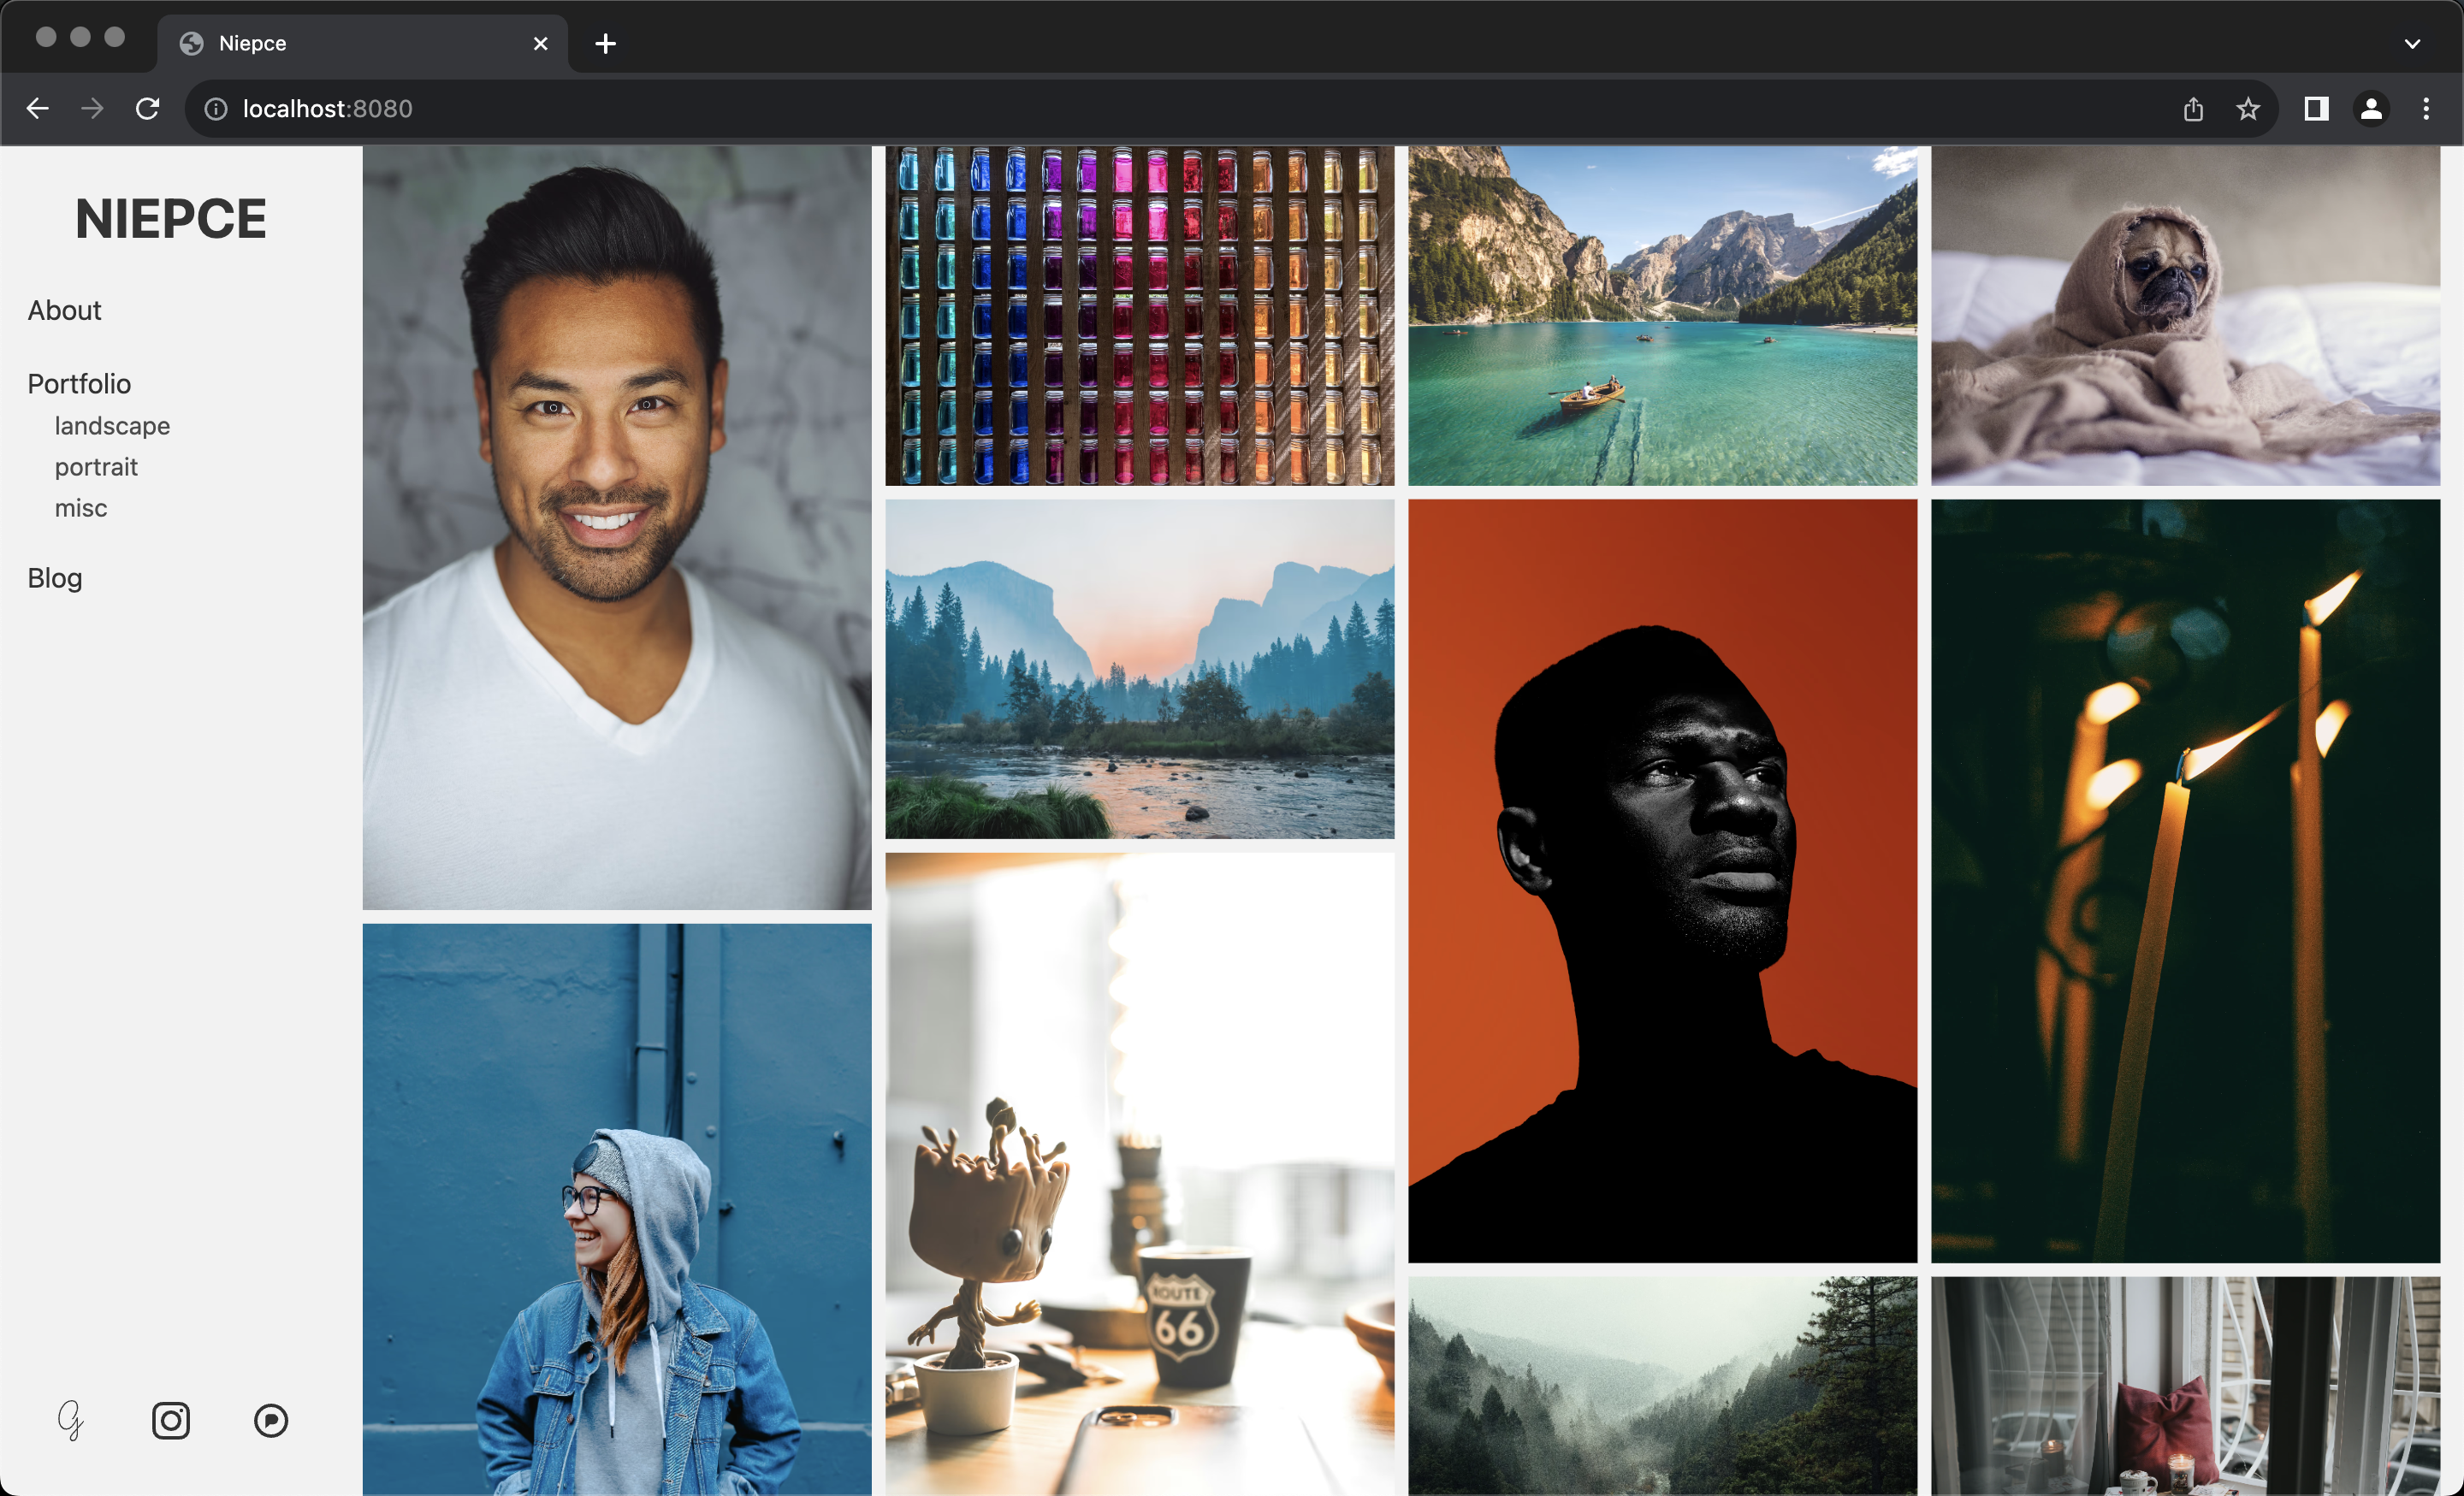Open the Instagram social link icon
This screenshot has width=2464, height=1496.
pyautogui.click(x=171, y=1420)
